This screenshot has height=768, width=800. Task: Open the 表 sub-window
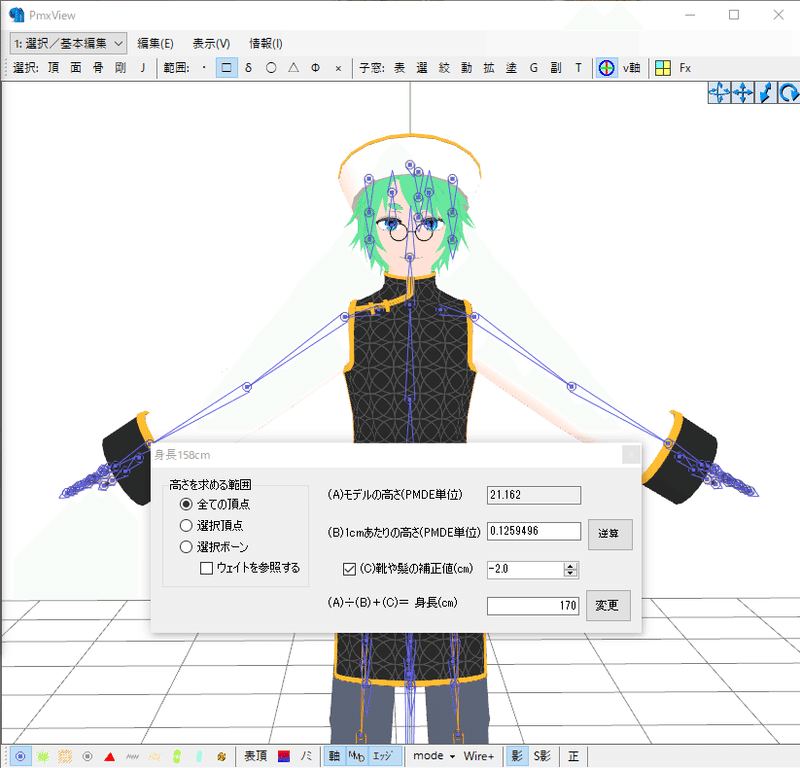(x=399, y=68)
